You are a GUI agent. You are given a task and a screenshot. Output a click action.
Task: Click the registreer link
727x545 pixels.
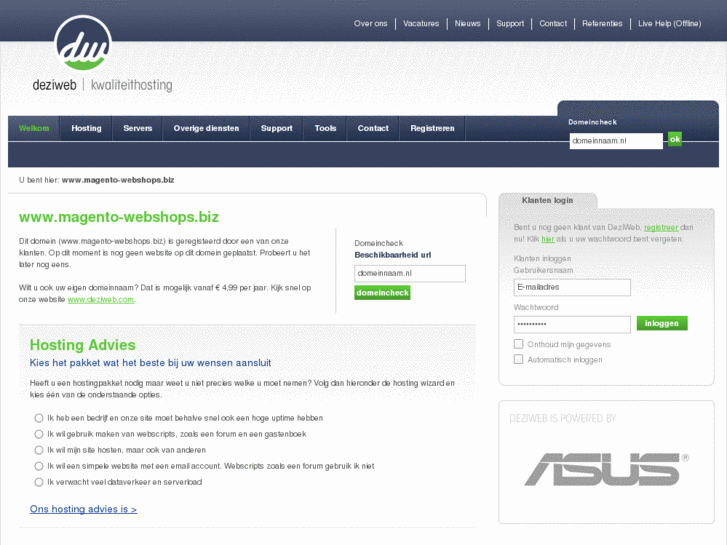[661, 227]
